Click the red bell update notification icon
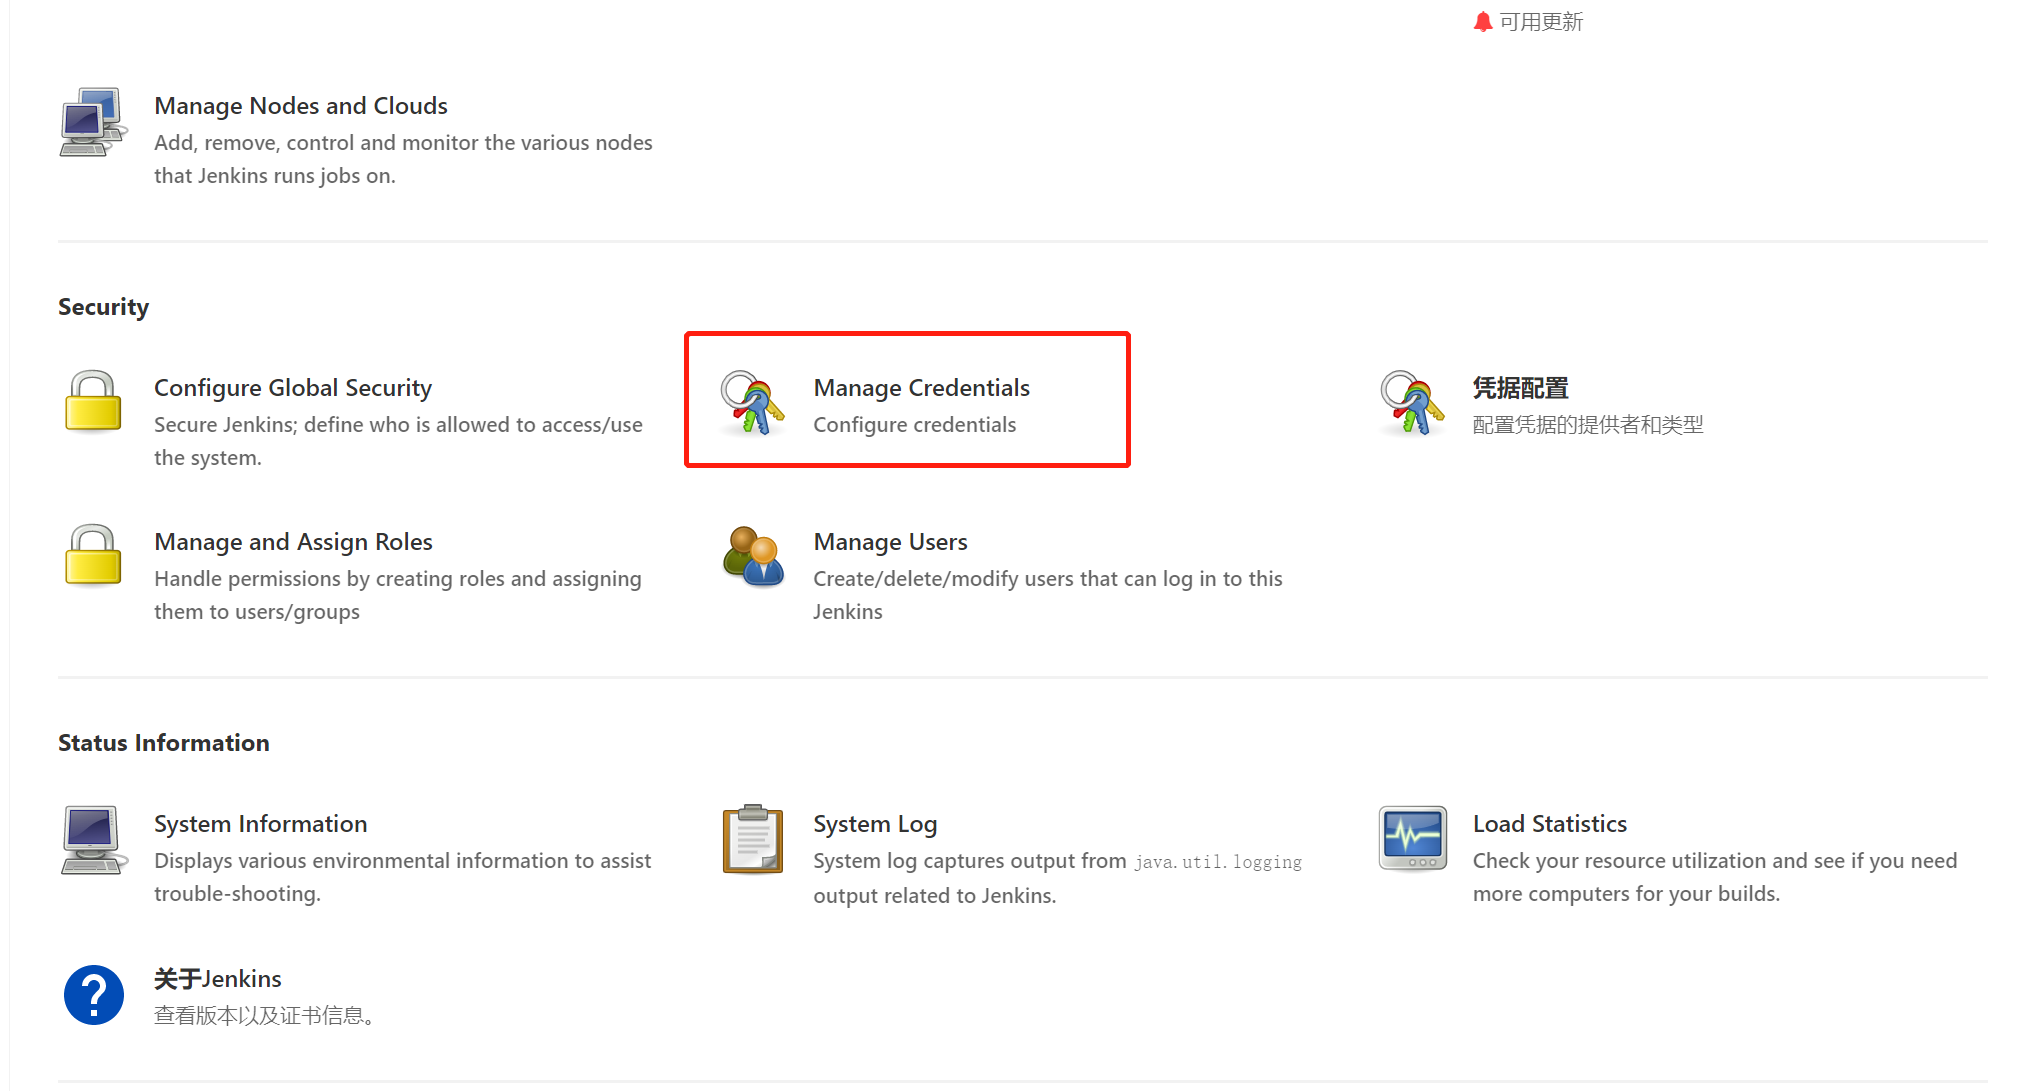 1482,22
